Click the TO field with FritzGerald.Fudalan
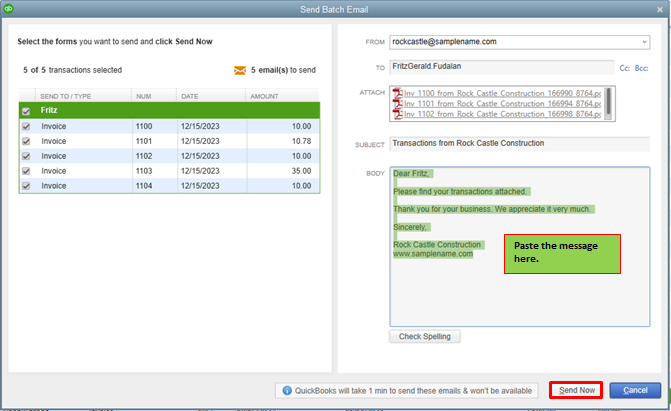Image resolution: width=671 pixels, height=411 pixels. pos(502,67)
